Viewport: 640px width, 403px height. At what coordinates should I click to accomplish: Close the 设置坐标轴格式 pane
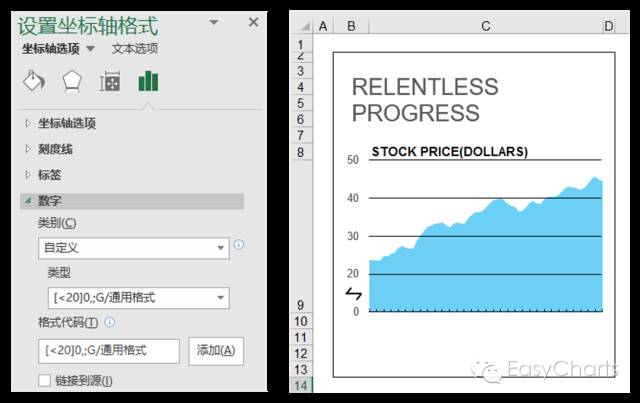coord(253,22)
